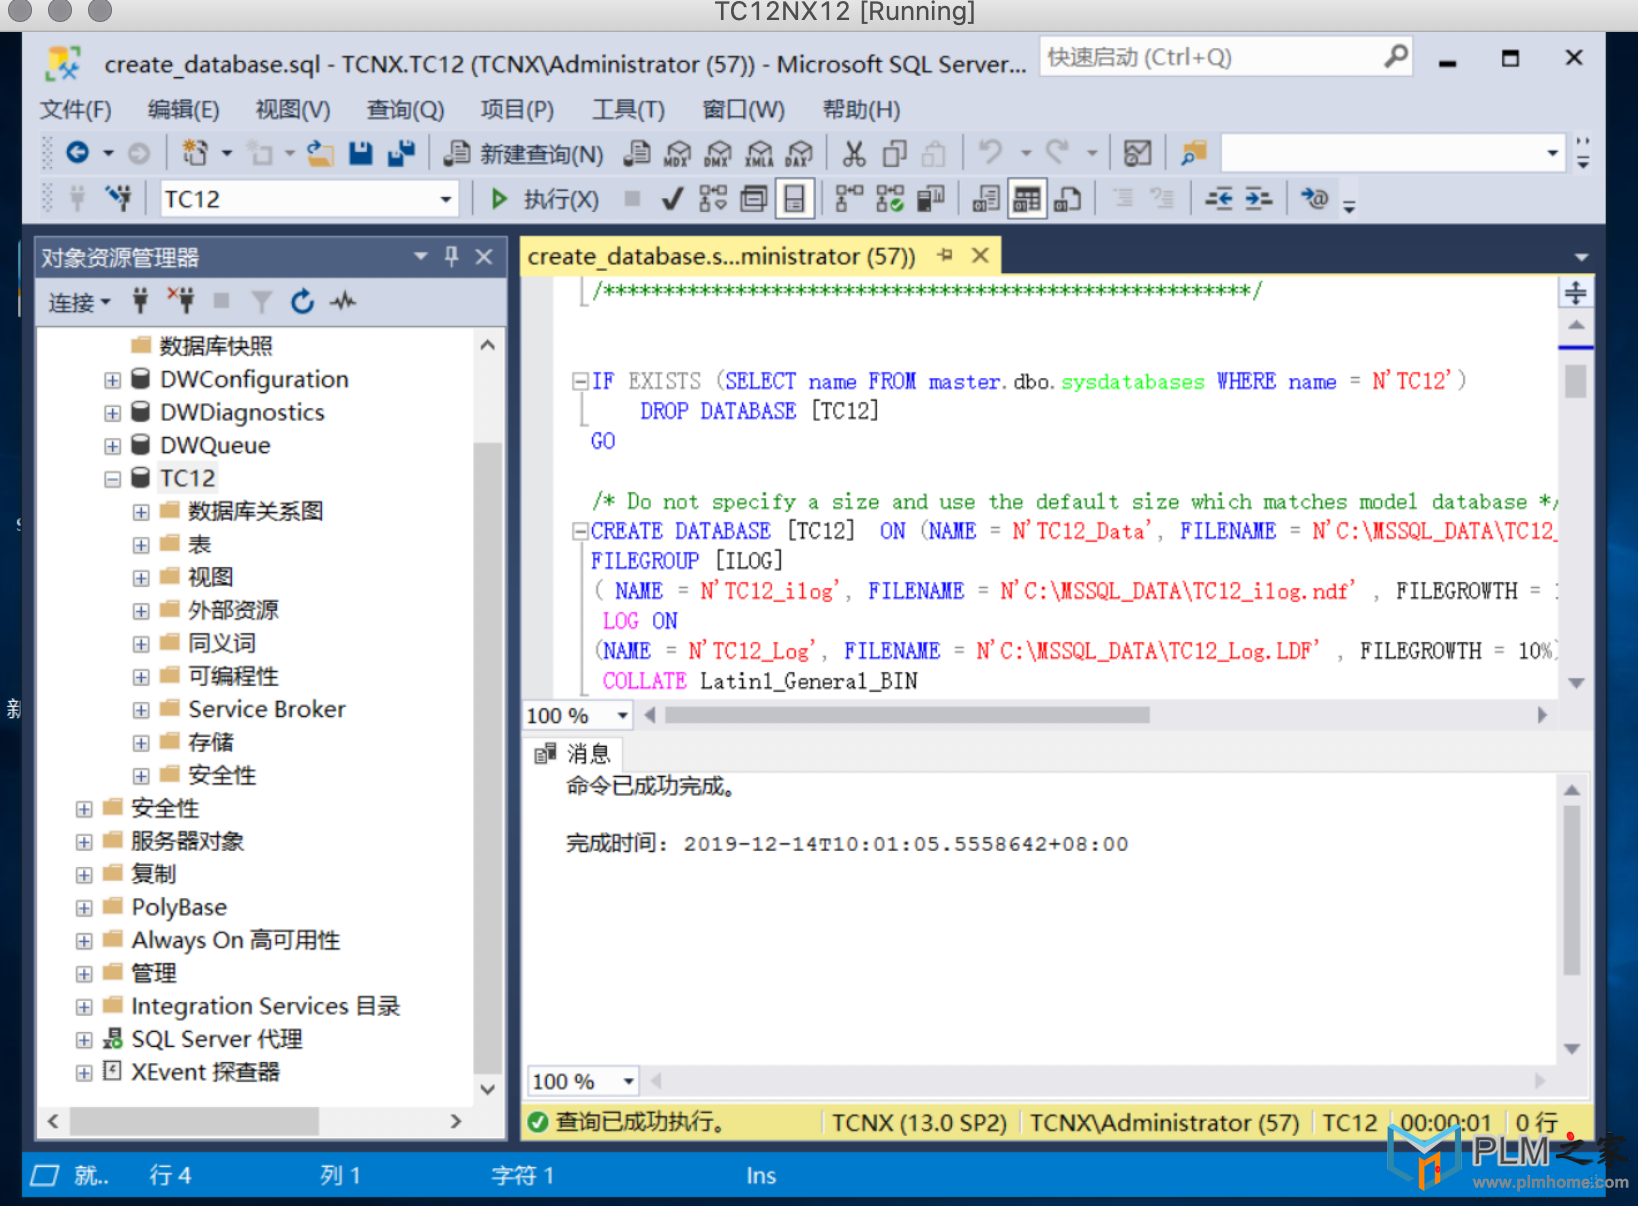Collapse the TC12 database node
Image resolution: width=1638 pixels, height=1206 pixels.
112,479
